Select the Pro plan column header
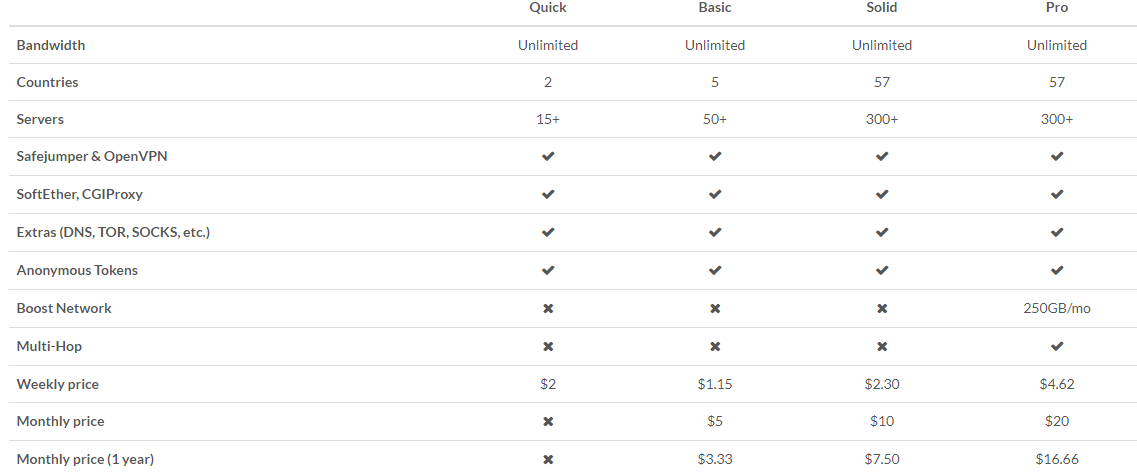This screenshot has width=1137, height=473. point(1057,8)
